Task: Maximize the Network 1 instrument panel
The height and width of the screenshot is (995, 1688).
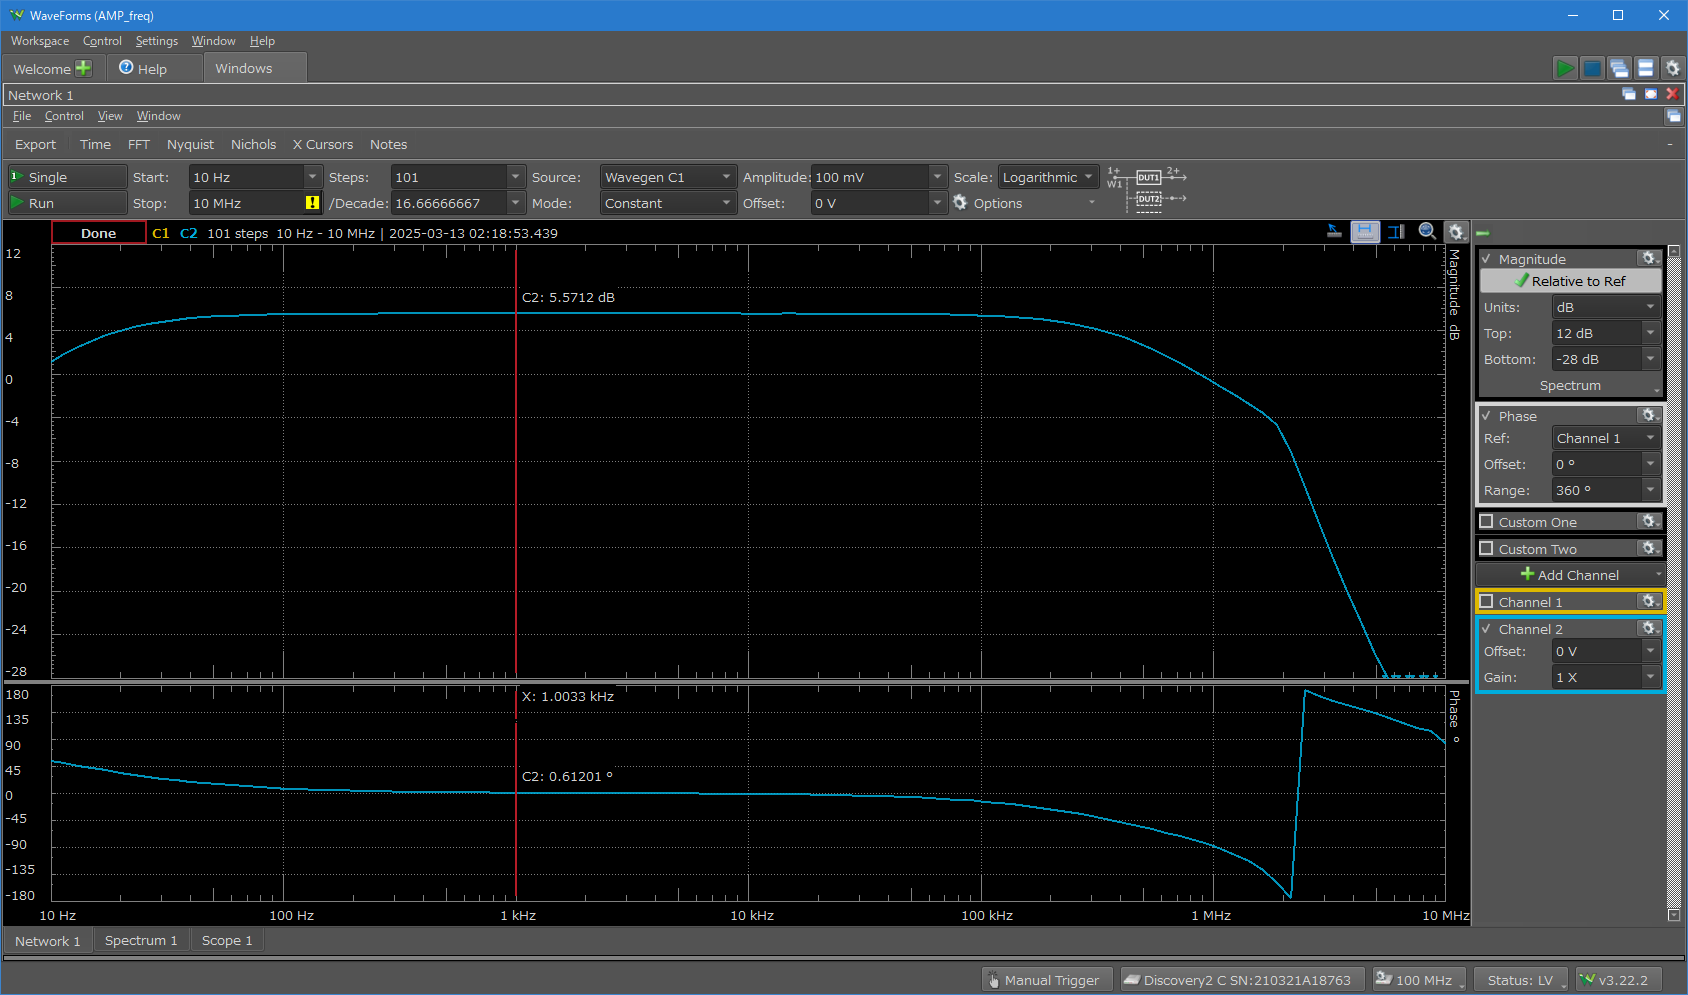Action: click(x=1651, y=94)
